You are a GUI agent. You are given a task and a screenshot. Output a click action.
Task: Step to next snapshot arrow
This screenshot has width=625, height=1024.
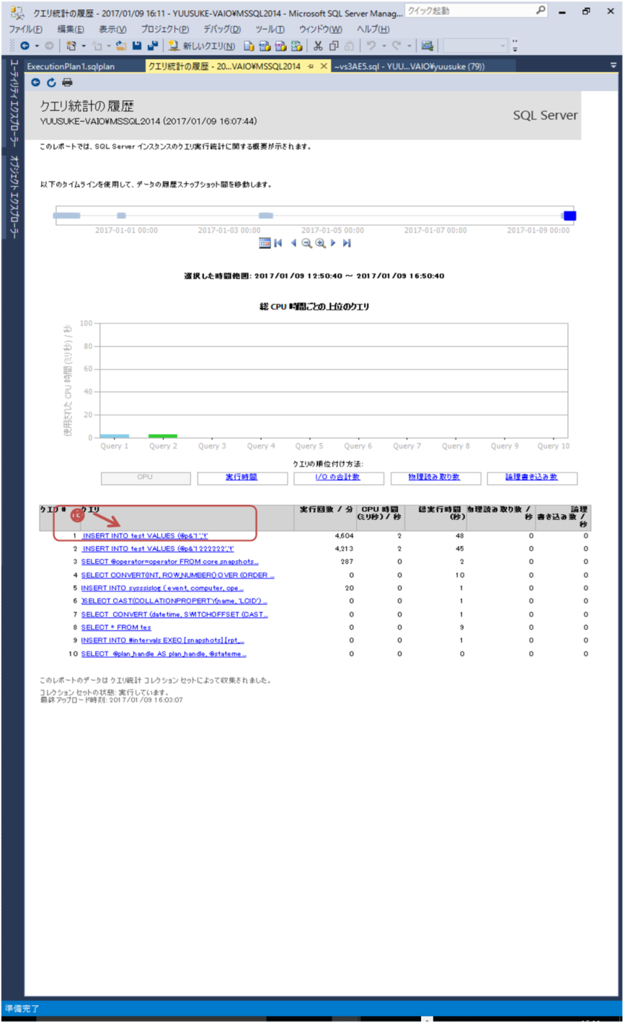(333, 243)
